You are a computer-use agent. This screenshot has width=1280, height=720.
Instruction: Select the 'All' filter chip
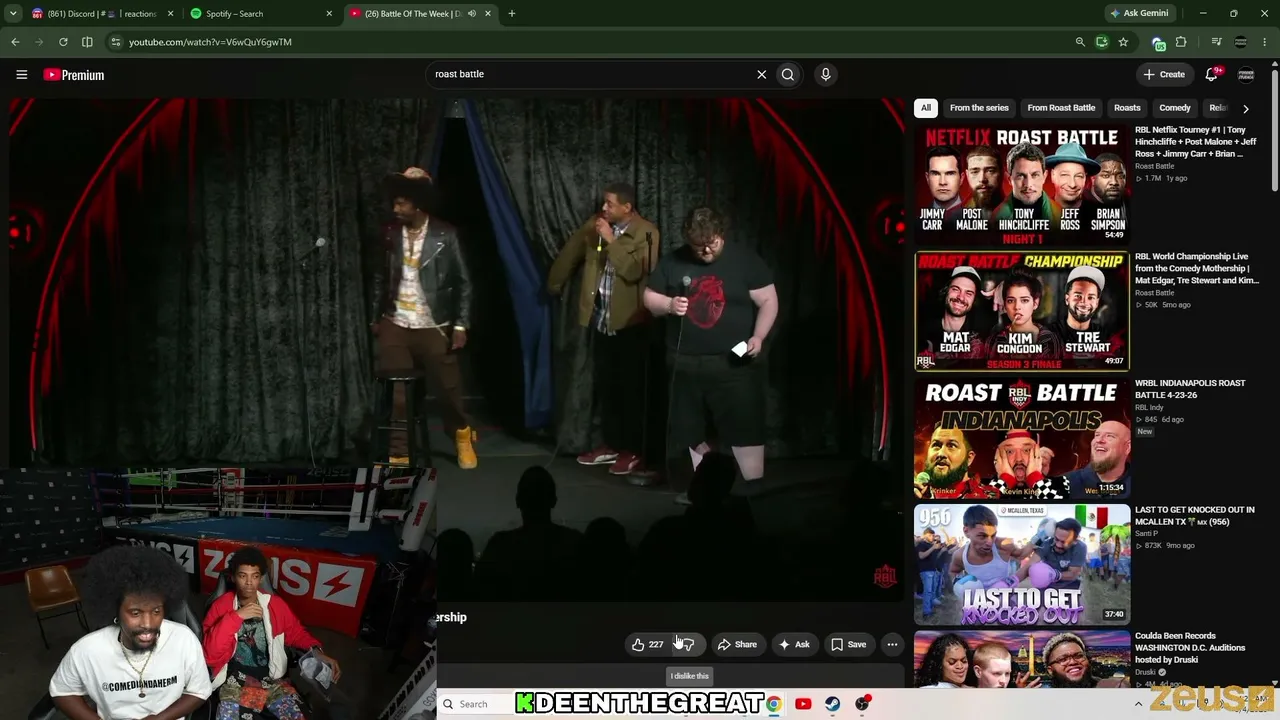pos(926,108)
